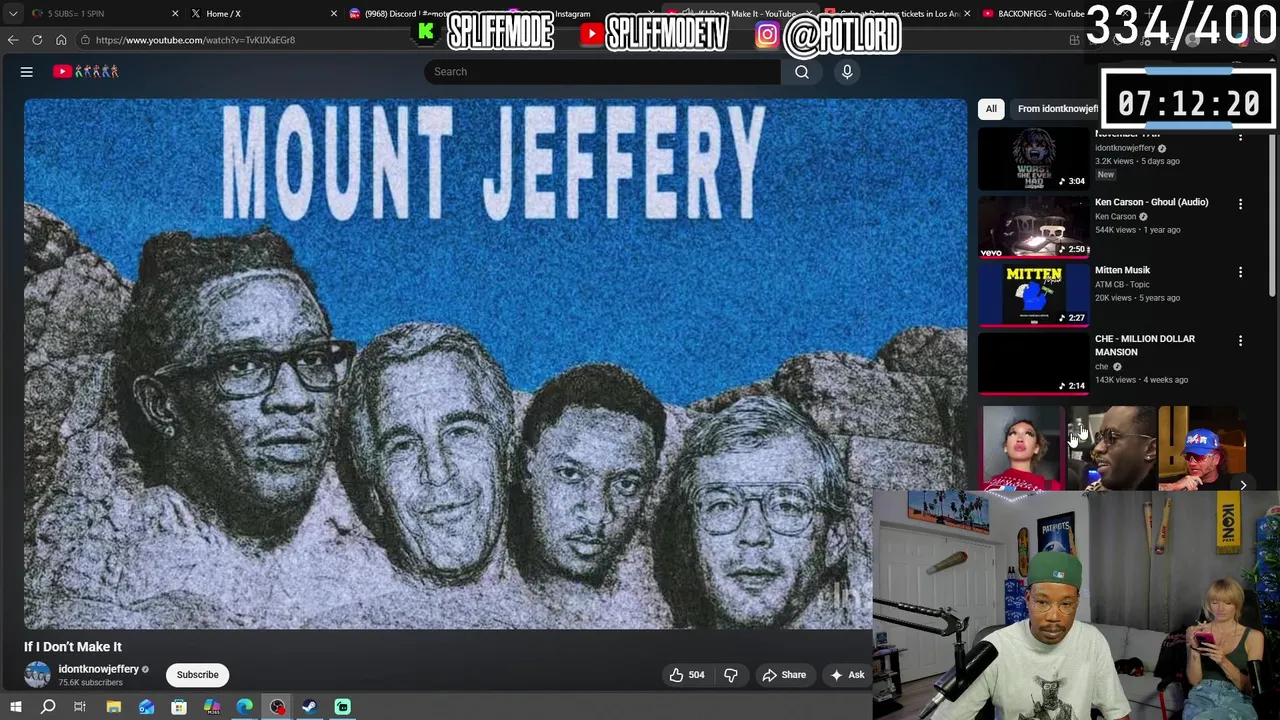Open Task View on taskbar
Image resolution: width=1280 pixels, height=720 pixels.
pos(80,707)
